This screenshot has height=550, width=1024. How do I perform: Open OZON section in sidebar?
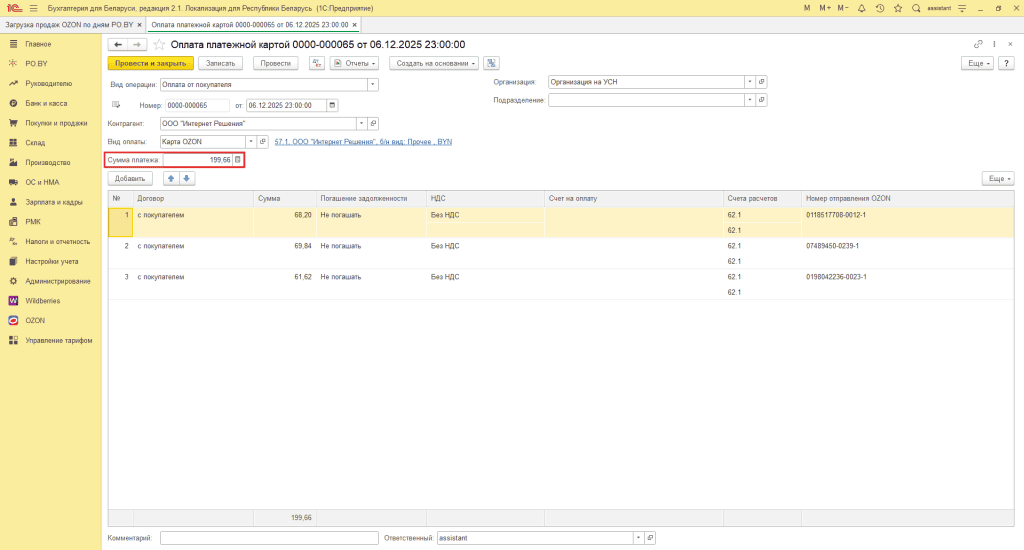pos(35,321)
